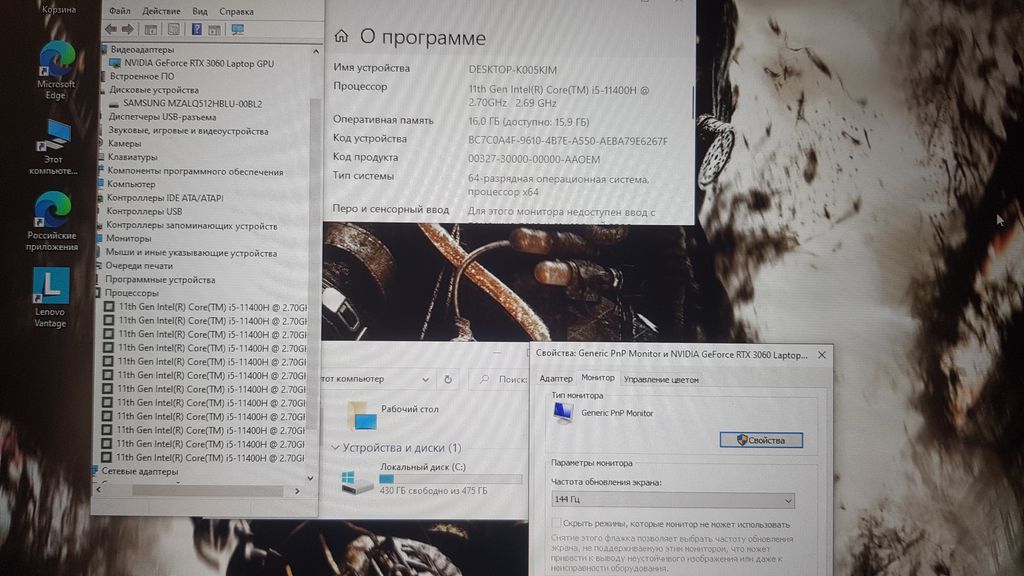Switch to the Управление цветом tab
The image size is (1024, 576).
pos(661,379)
